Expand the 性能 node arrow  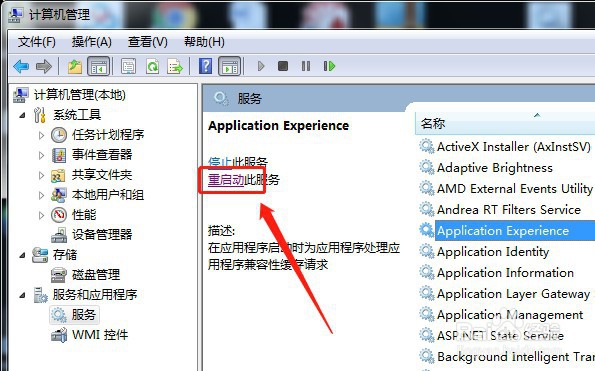[x=41, y=215]
